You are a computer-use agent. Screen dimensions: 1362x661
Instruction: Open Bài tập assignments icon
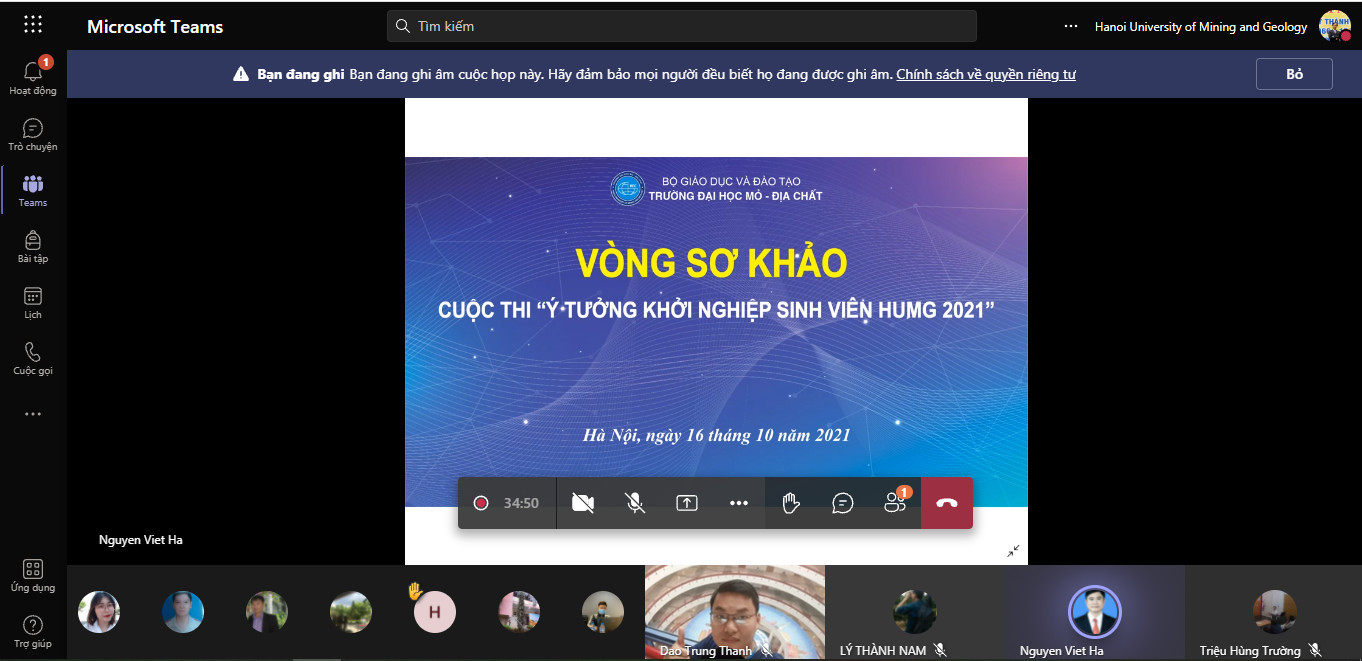pyautogui.click(x=33, y=247)
